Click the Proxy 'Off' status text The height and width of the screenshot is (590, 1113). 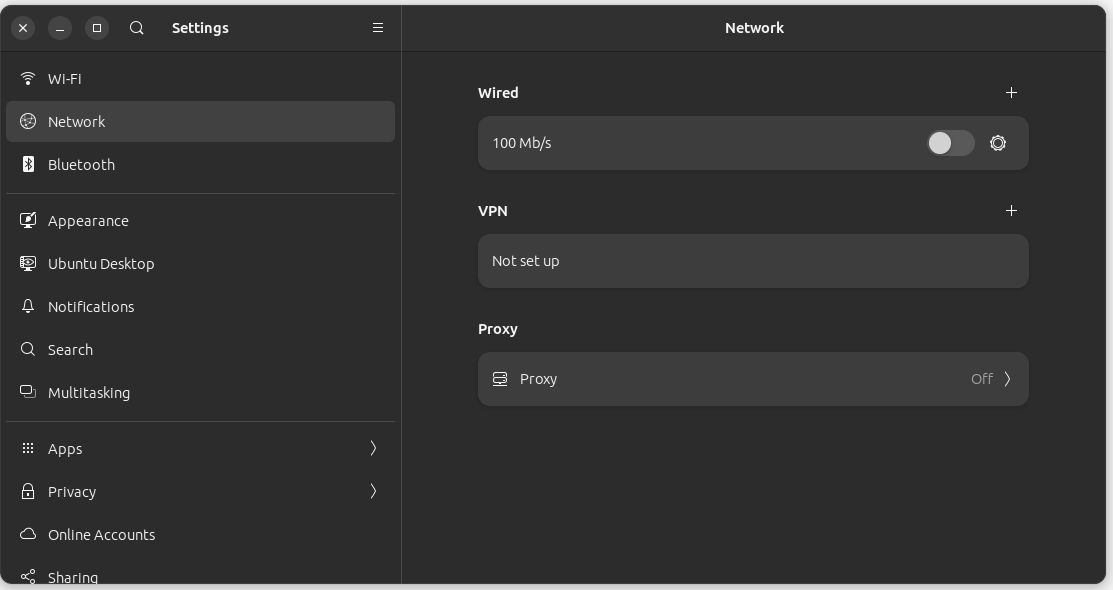pyautogui.click(x=982, y=379)
